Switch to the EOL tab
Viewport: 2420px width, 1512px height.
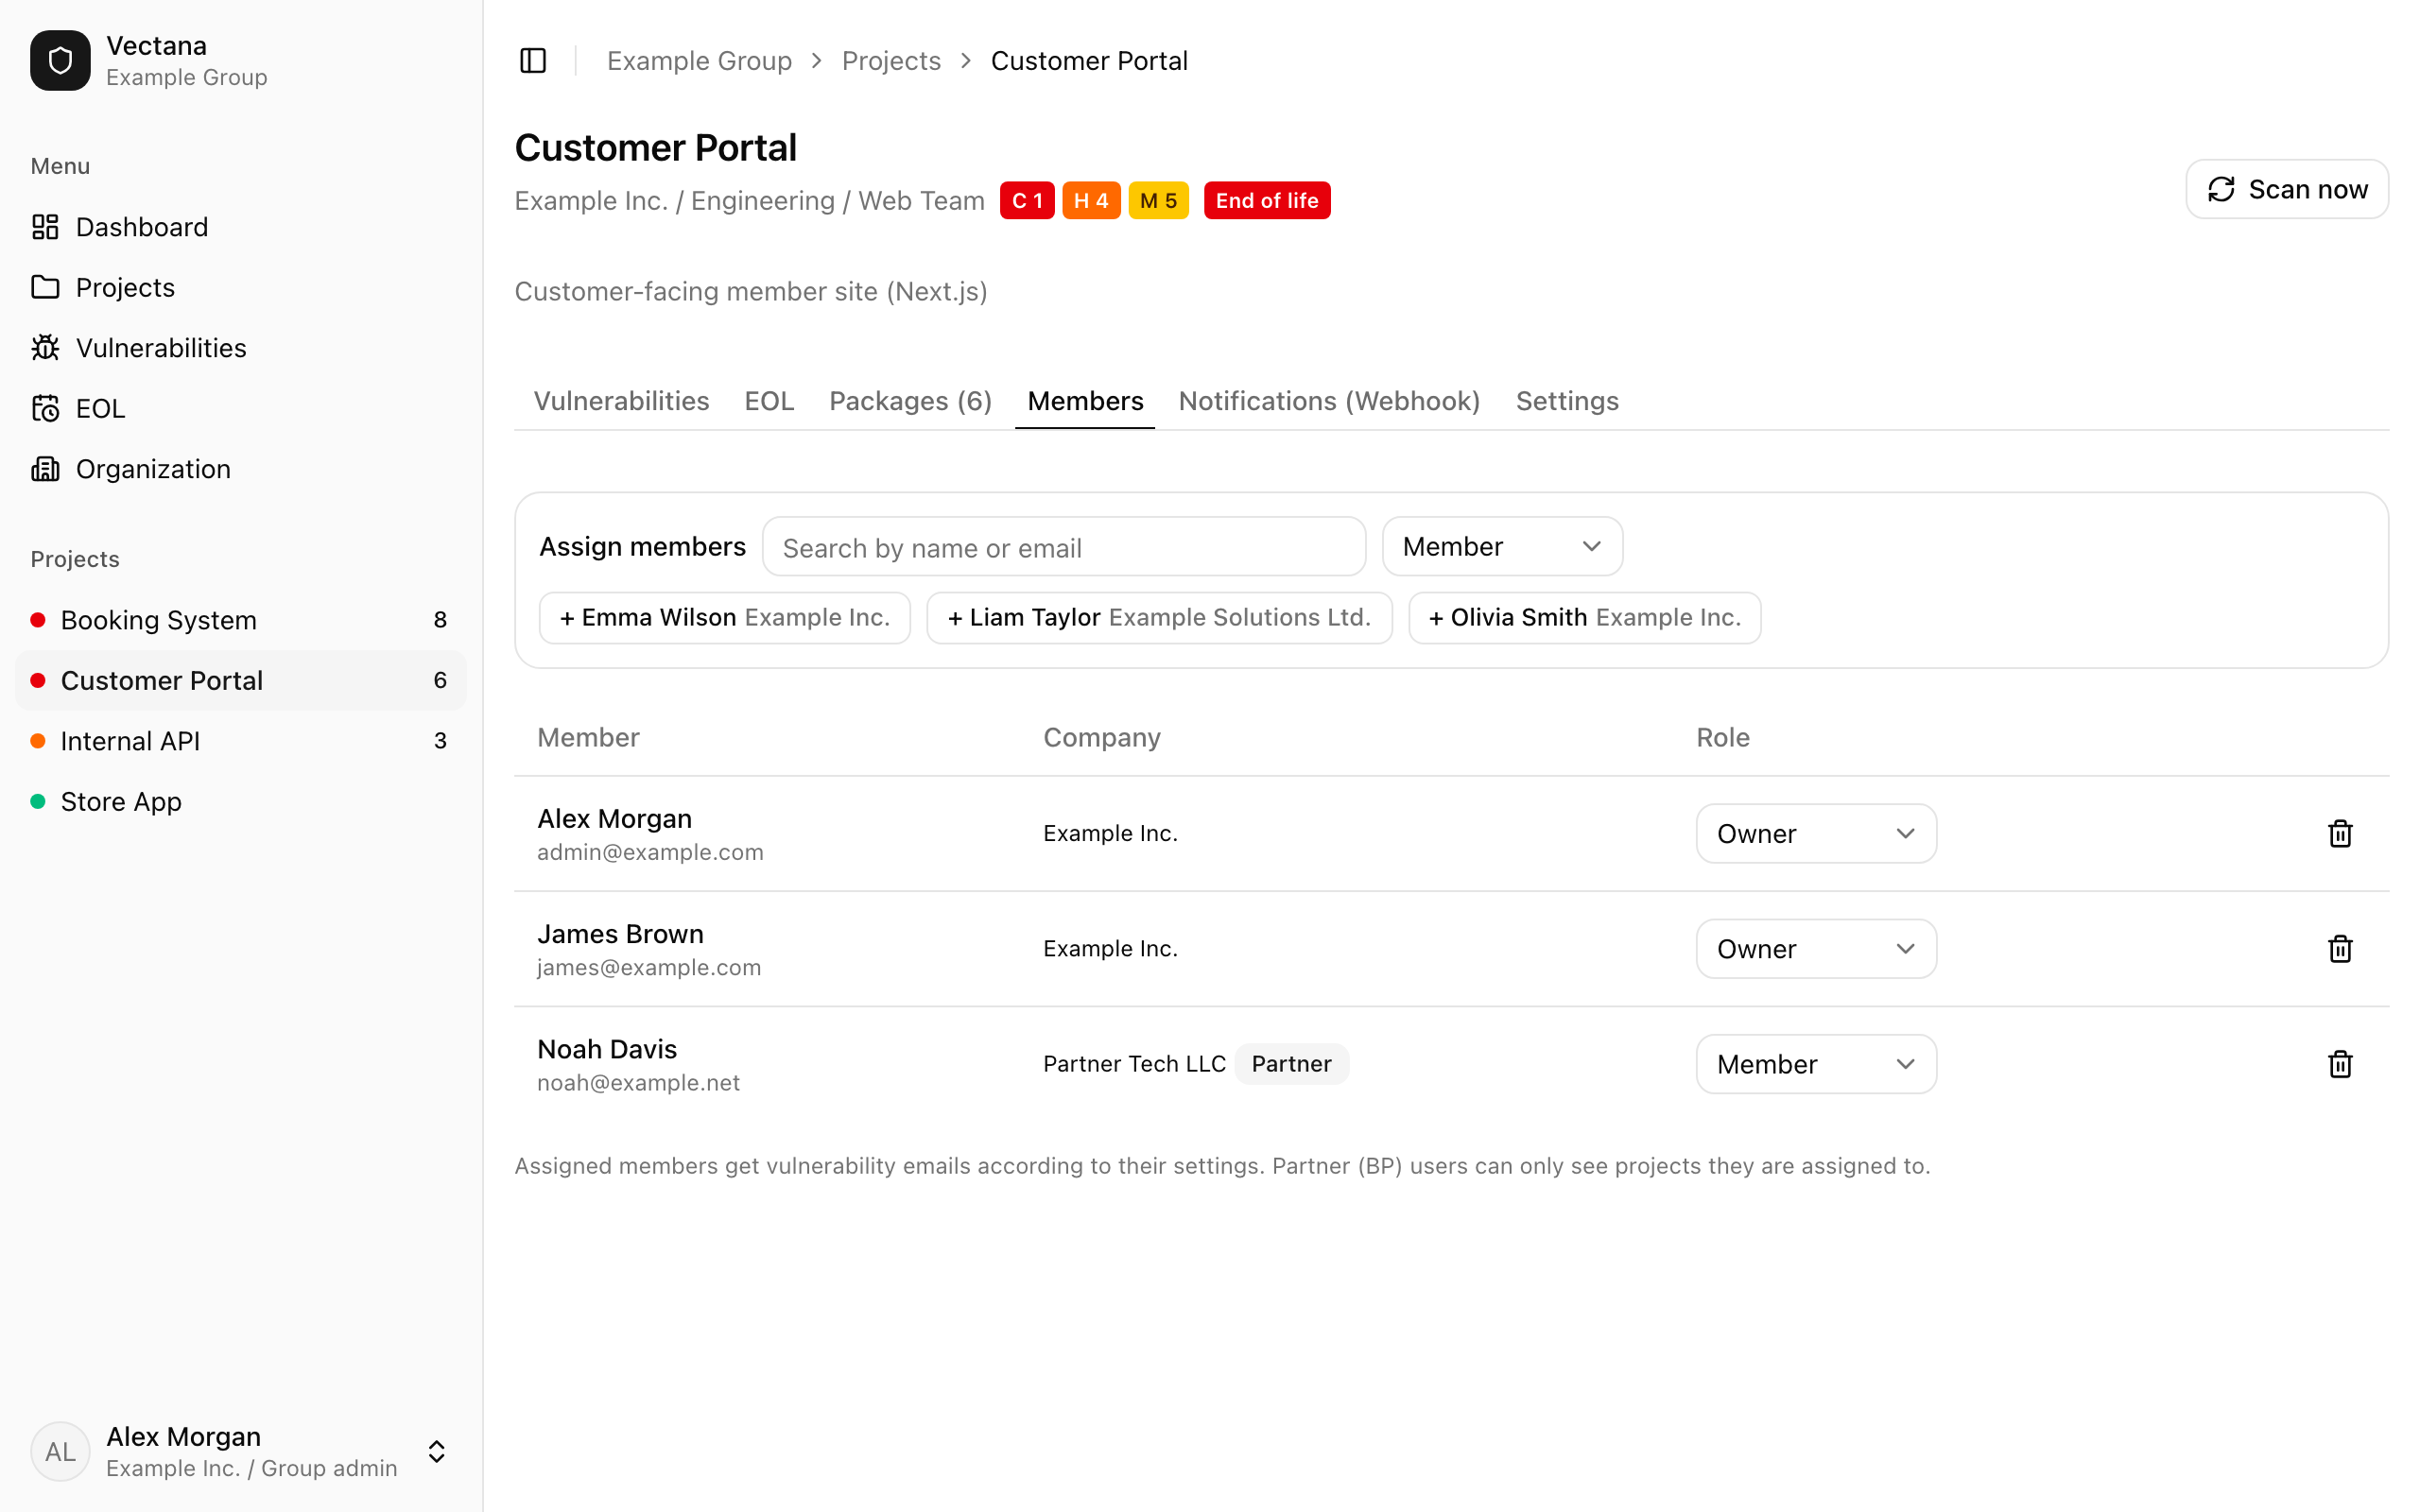coord(769,401)
